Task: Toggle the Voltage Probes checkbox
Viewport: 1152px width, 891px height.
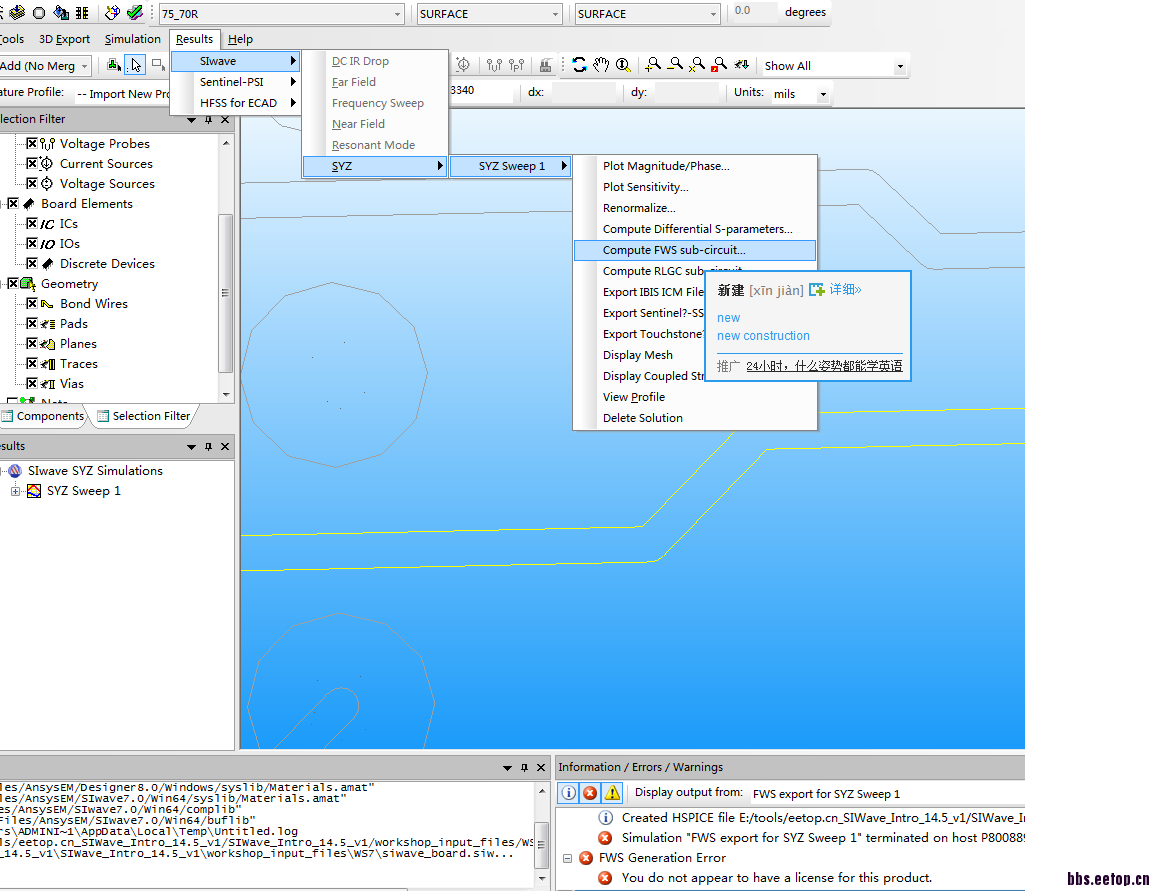Action: [32, 143]
